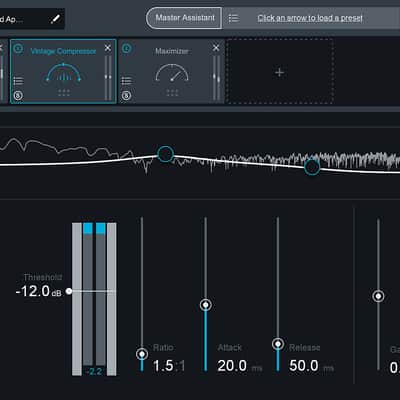Click the Gain slider knob
The image size is (400, 400).
click(x=378, y=296)
